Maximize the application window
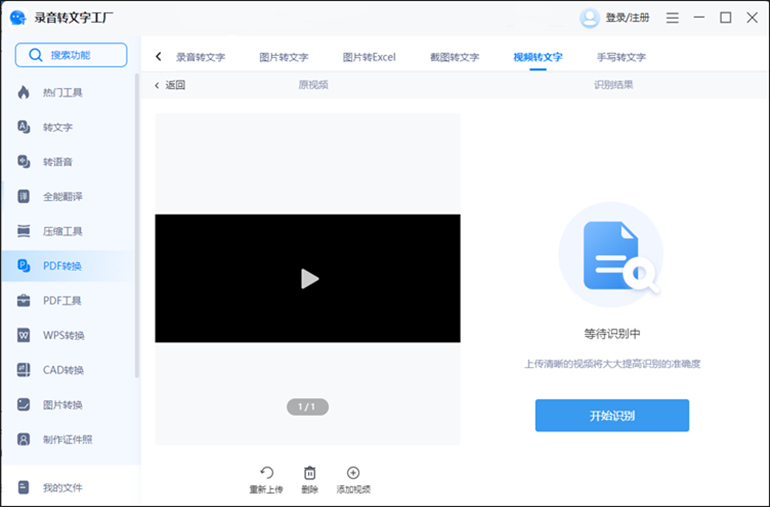Screen dimensions: 770x507 click(x=725, y=18)
